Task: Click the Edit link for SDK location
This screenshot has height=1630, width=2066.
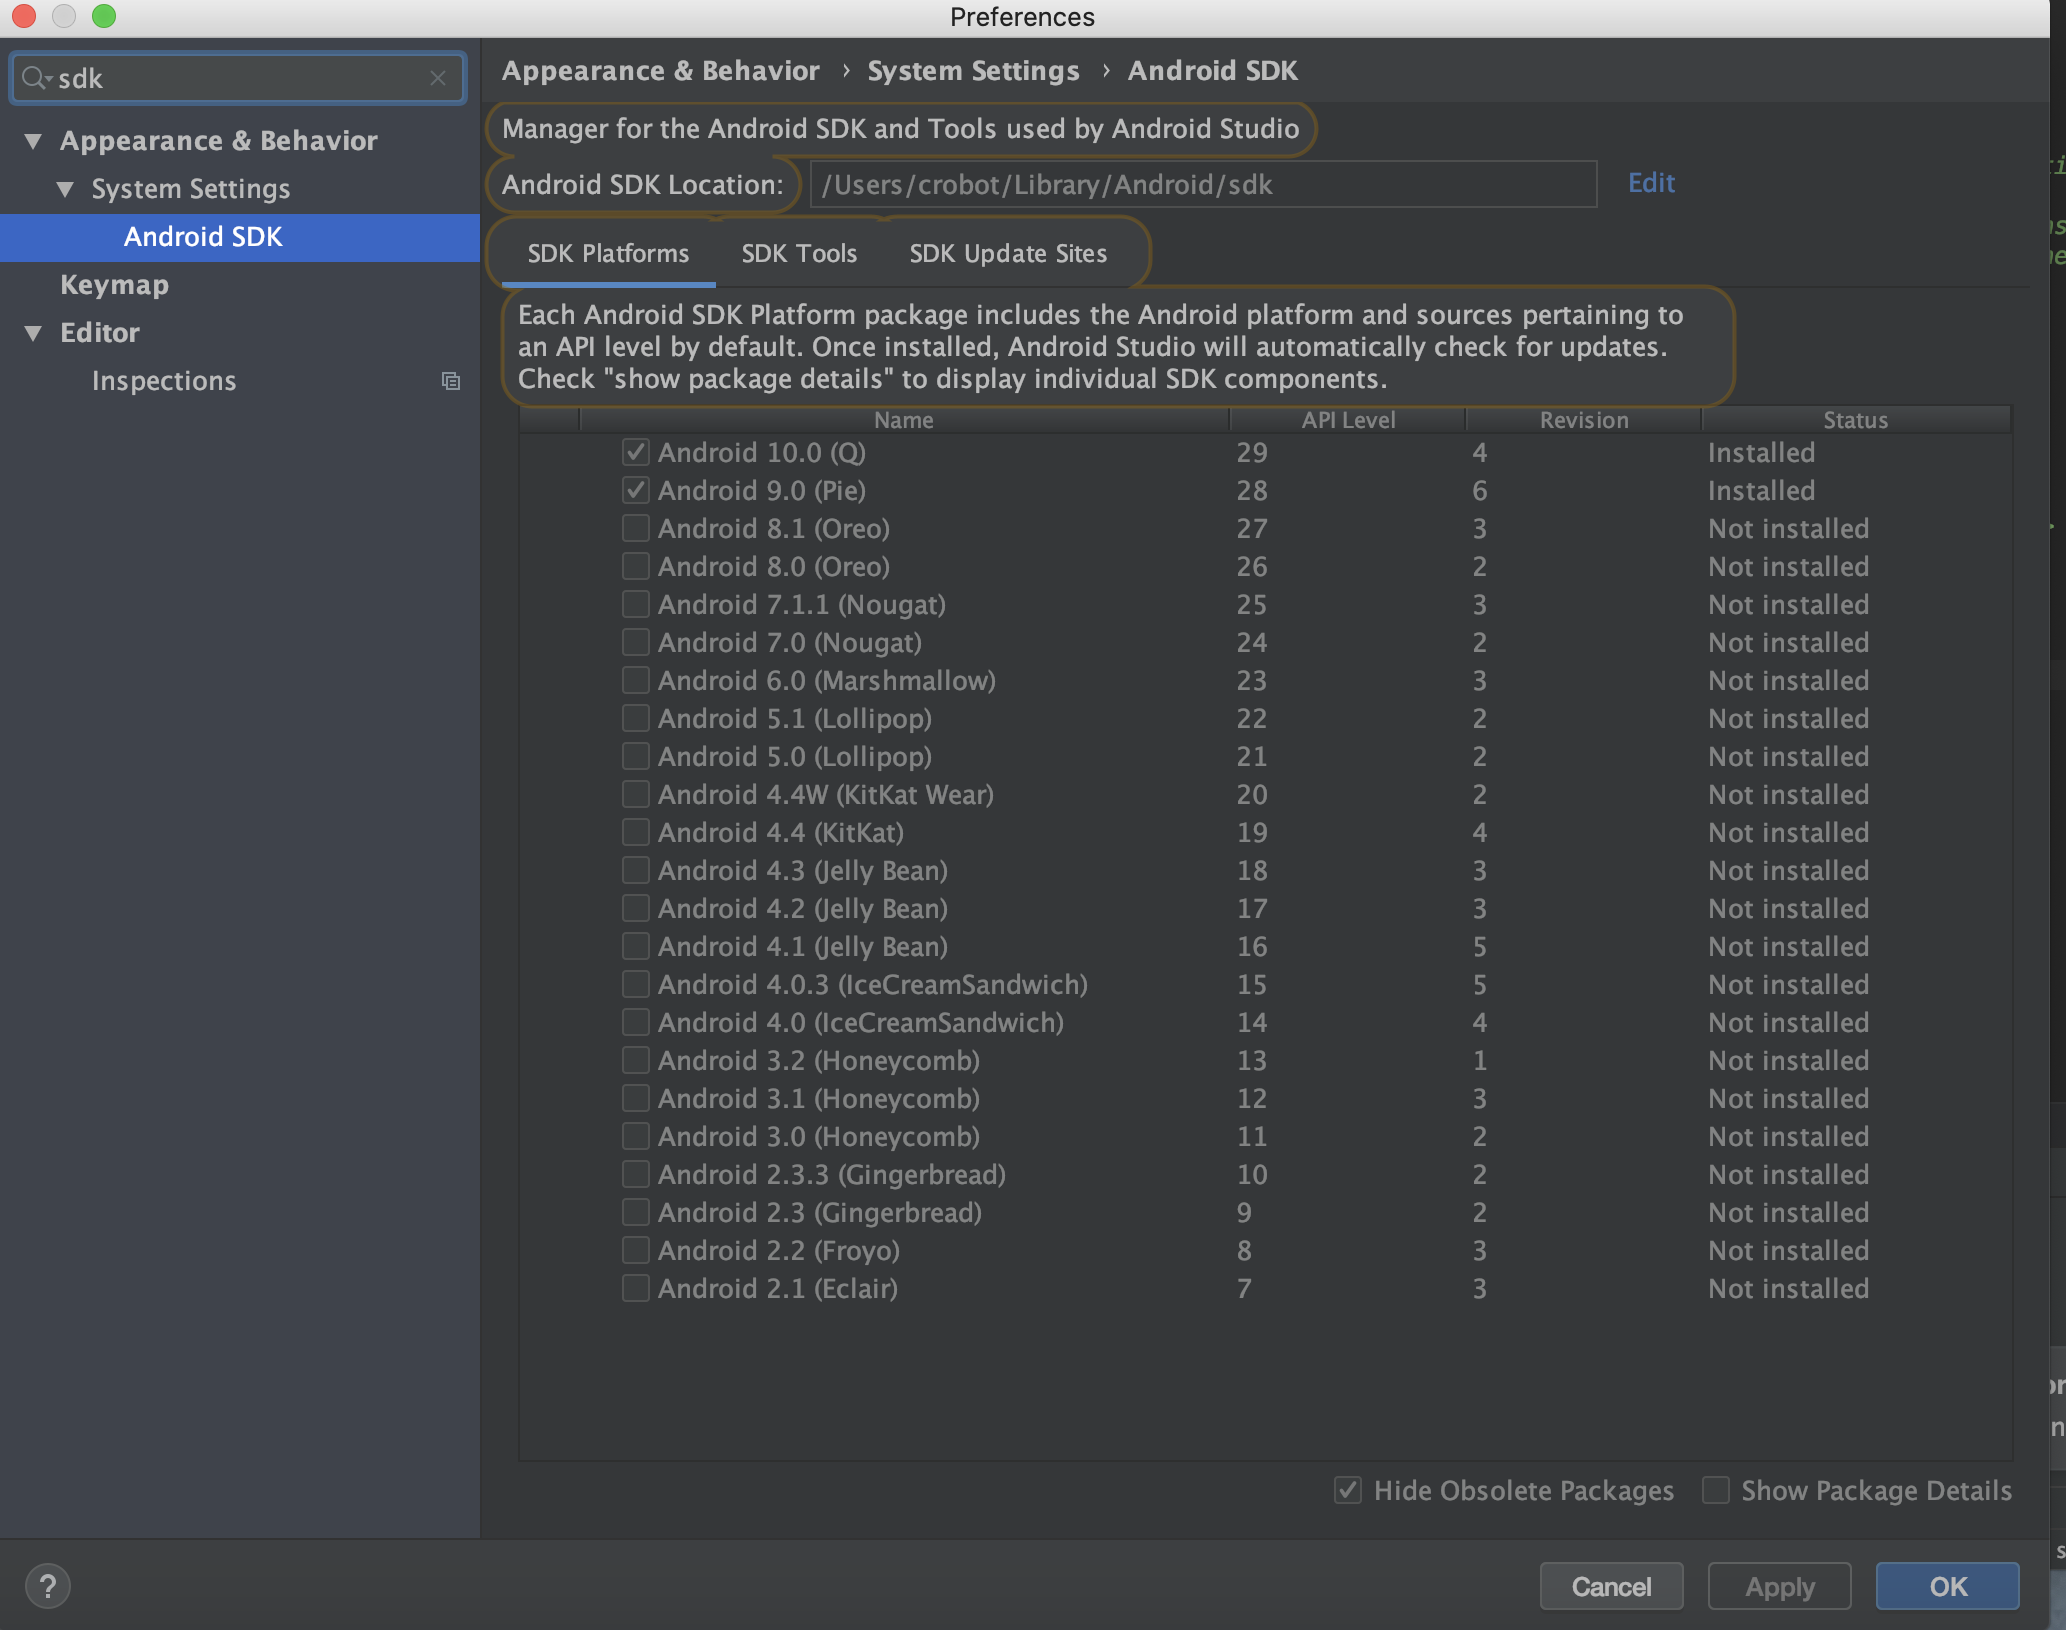Action: (x=1651, y=183)
